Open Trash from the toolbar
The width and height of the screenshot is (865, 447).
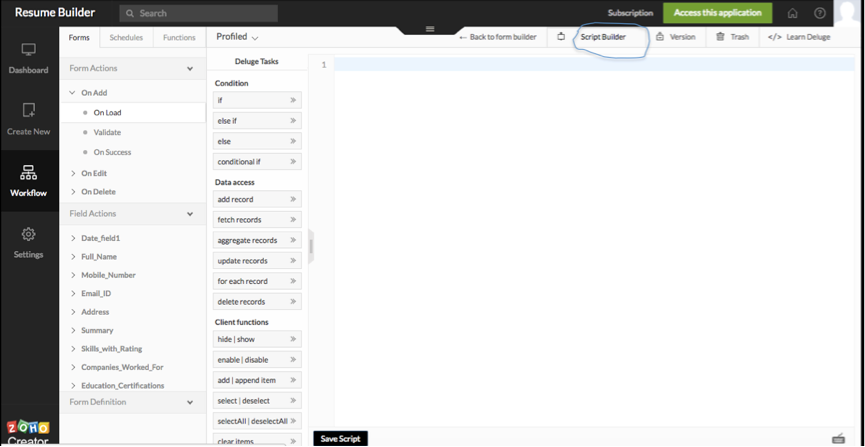(x=732, y=37)
